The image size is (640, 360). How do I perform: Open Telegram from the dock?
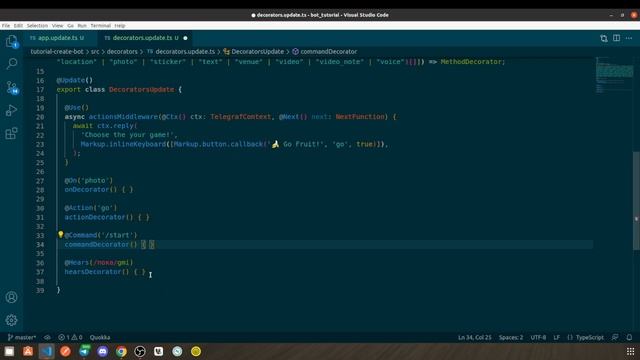84,351
